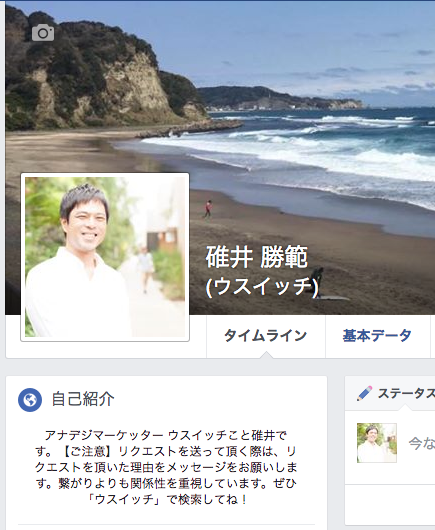The width and height of the screenshot is (435, 530).
Task: Click the bio paragraph starting アナデジマーケッター
Action: pyautogui.click(x=166, y=467)
